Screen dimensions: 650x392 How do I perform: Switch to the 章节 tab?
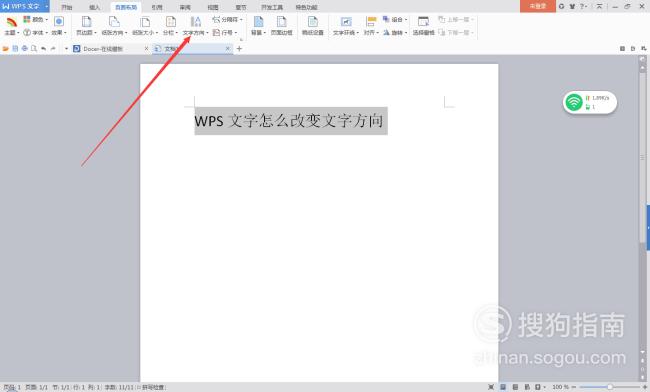[241, 7]
